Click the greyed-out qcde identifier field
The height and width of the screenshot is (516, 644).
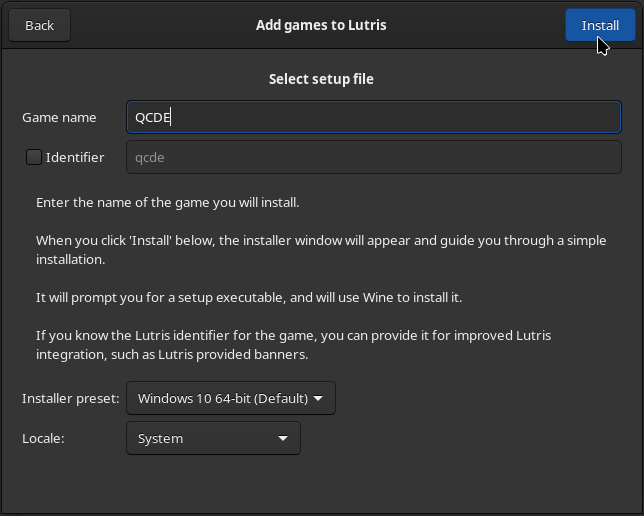(373, 157)
